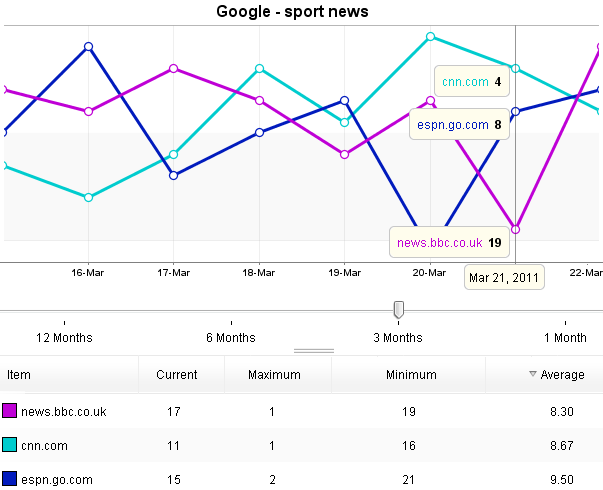Select the 1 Month time range

(x=566, y=338)
